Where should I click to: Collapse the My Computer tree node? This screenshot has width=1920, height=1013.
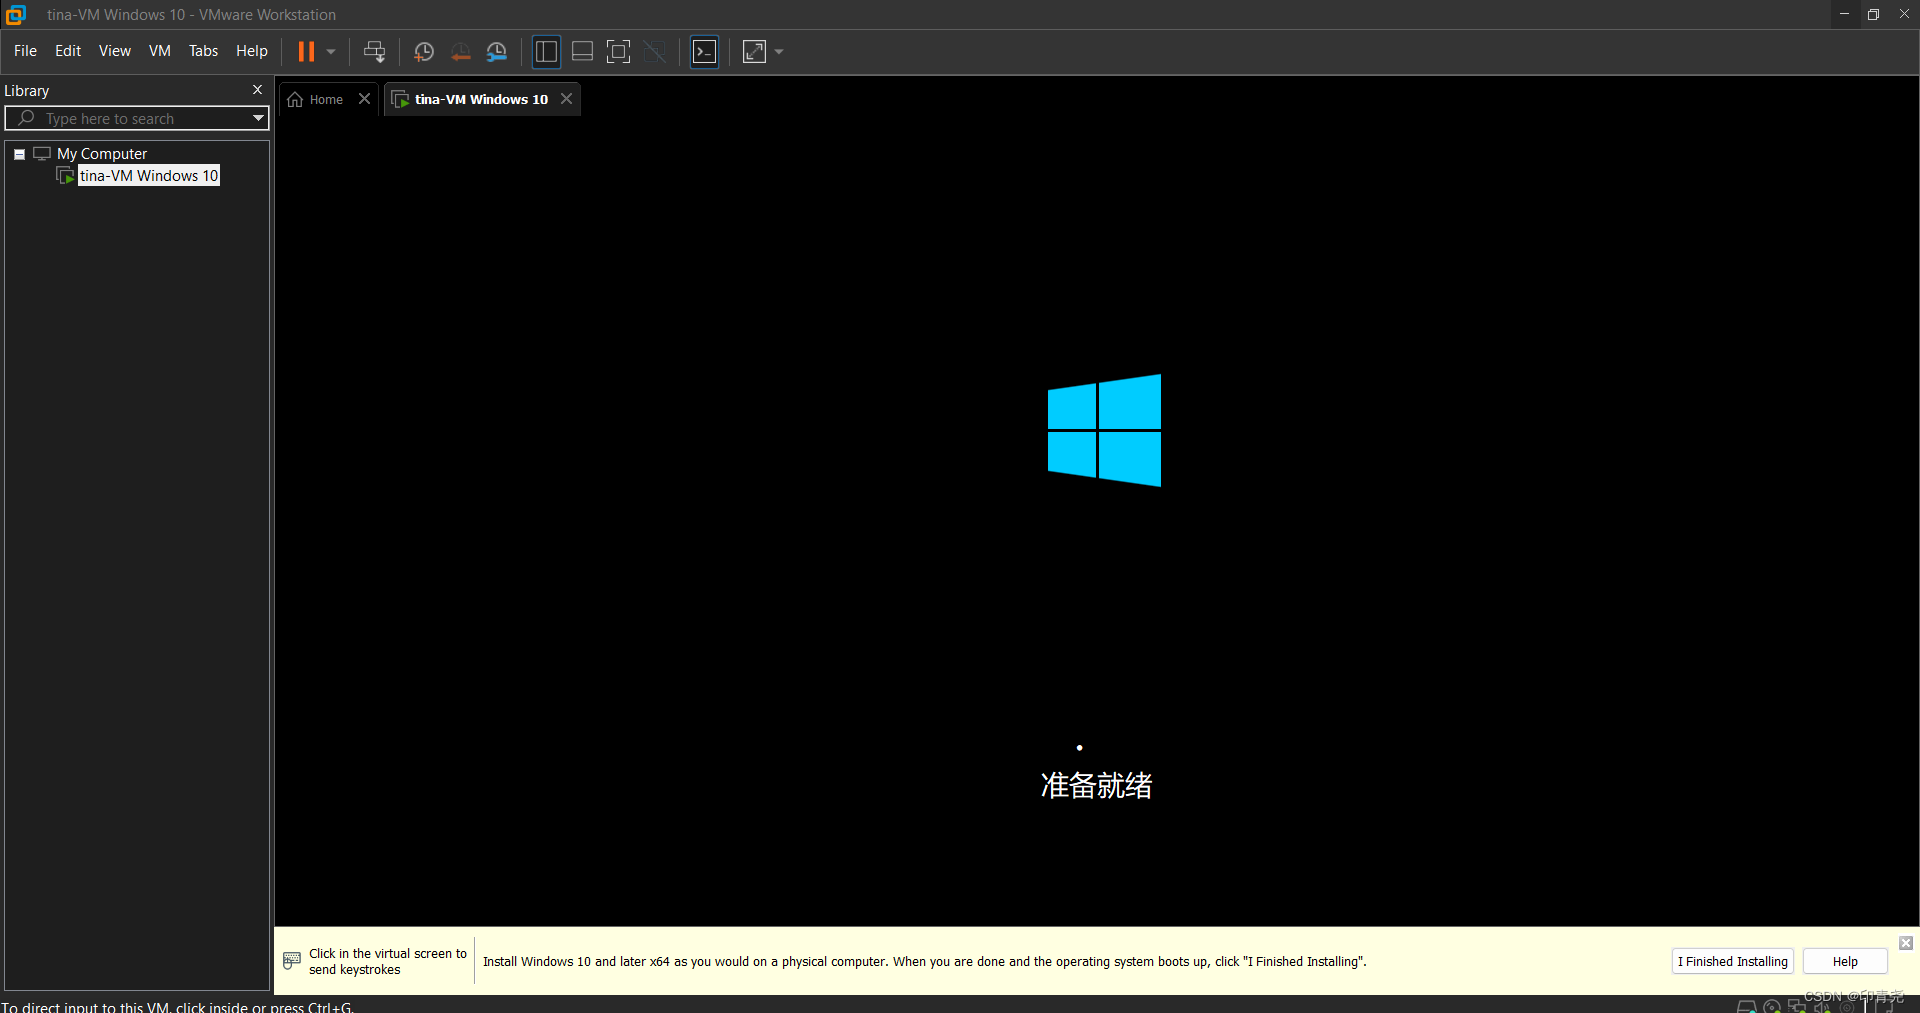pyautogui.click(x=19, y=154)
